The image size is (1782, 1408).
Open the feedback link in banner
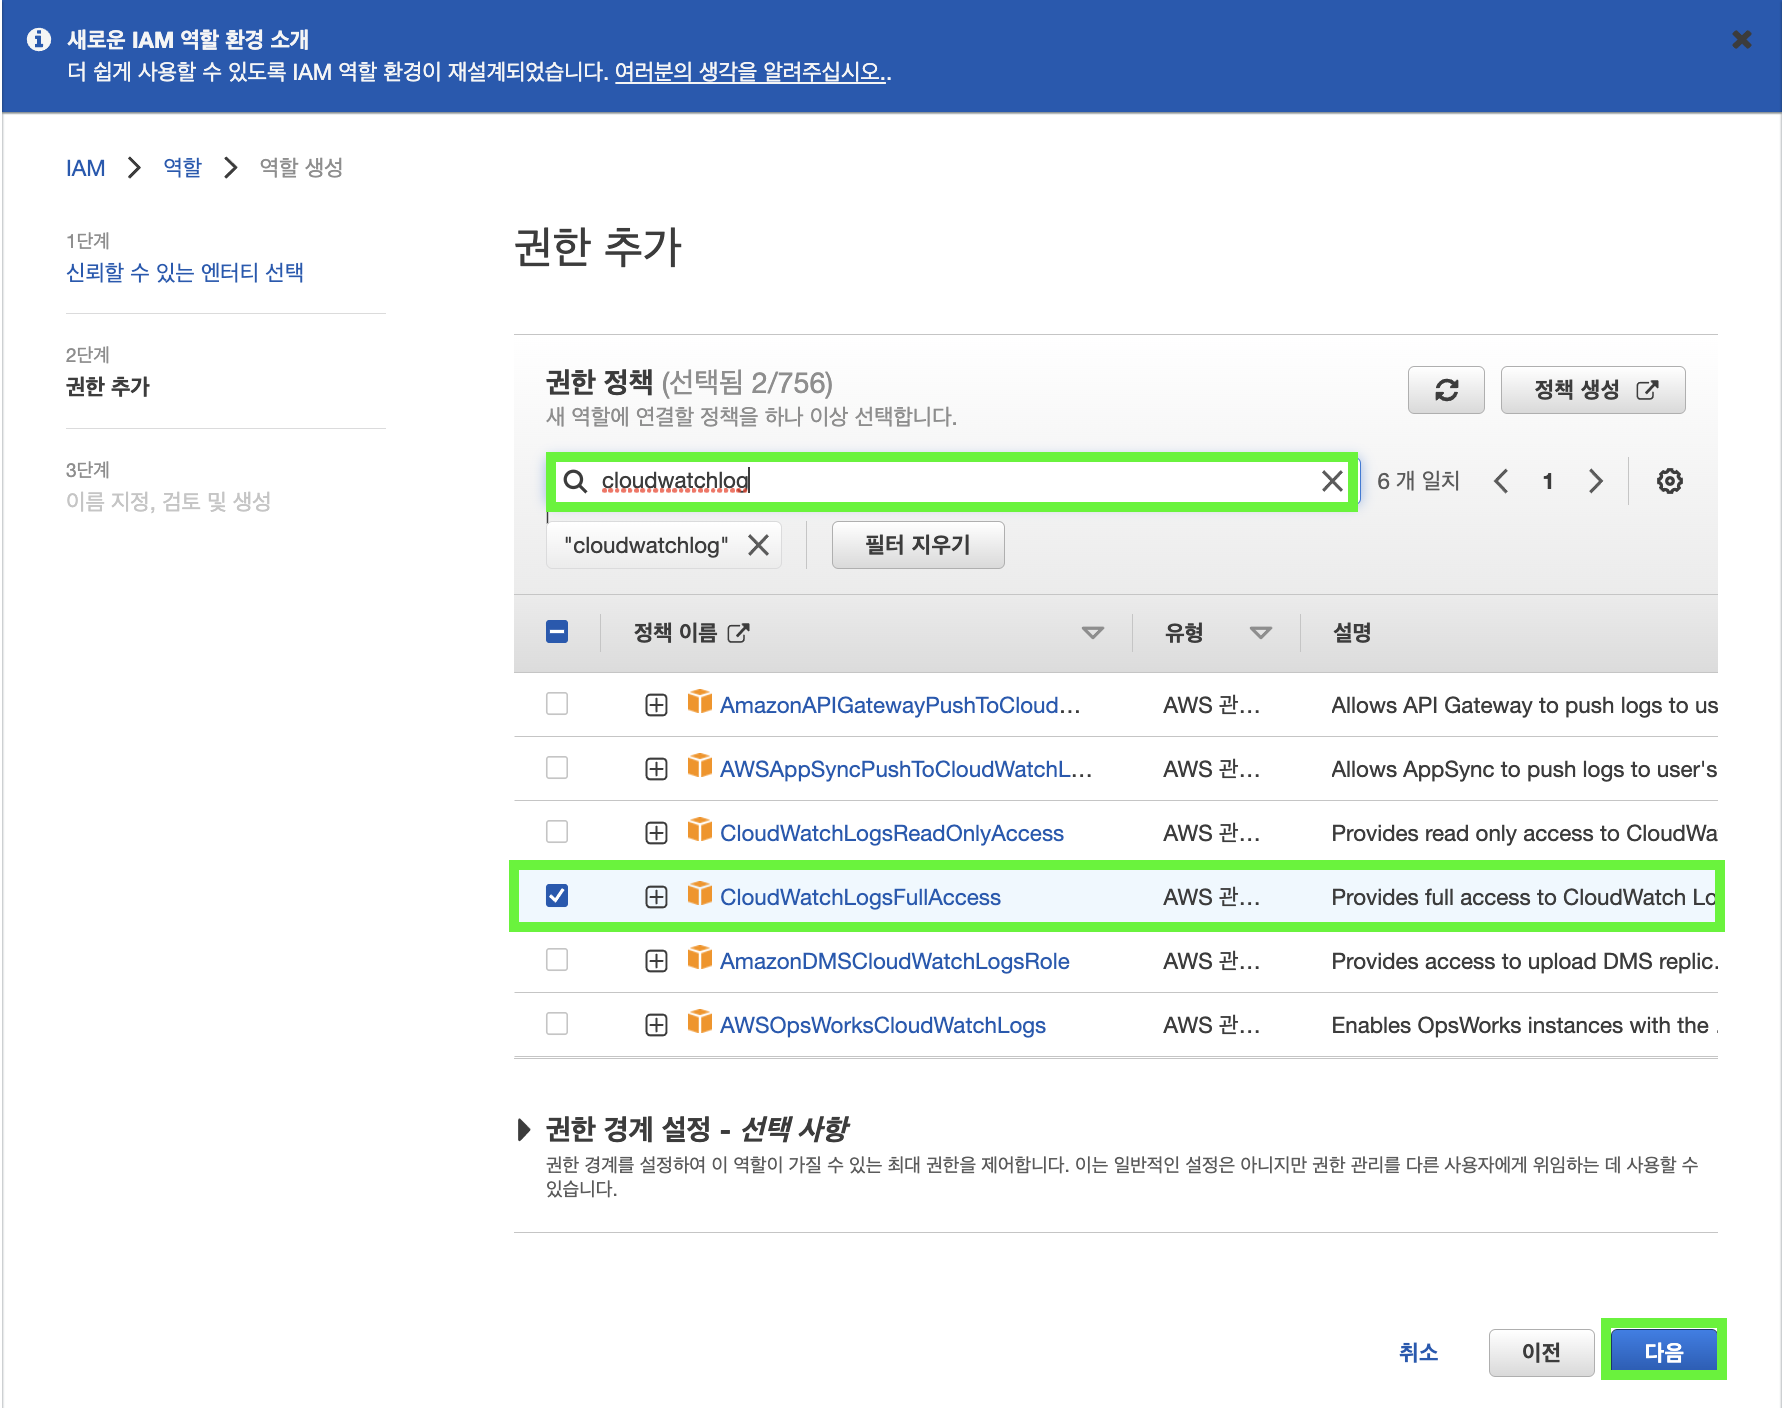tap(750, 72)
